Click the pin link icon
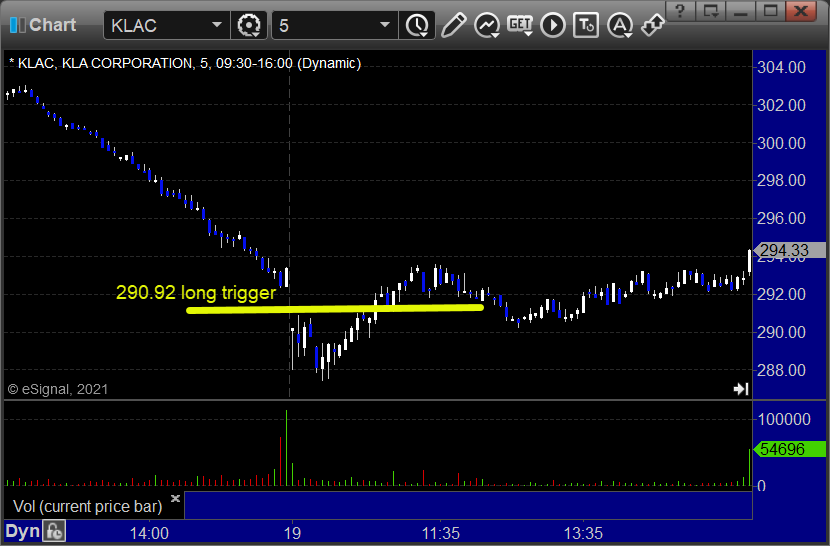 pos(652,25)
